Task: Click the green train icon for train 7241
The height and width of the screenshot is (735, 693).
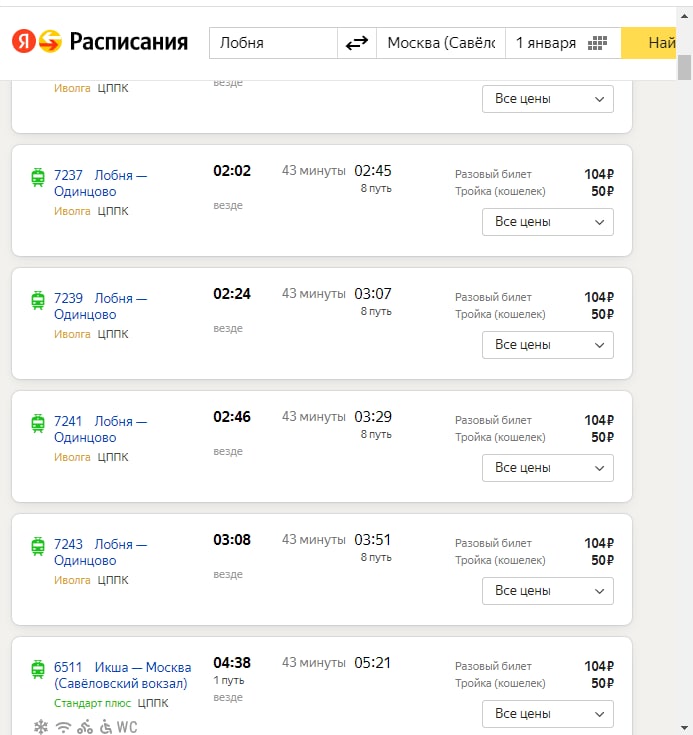Action: coord(38,423)
